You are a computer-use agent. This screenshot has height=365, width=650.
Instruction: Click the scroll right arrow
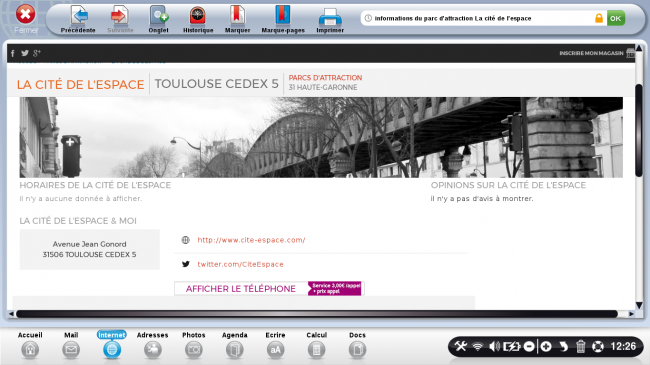tap(631, 314)
